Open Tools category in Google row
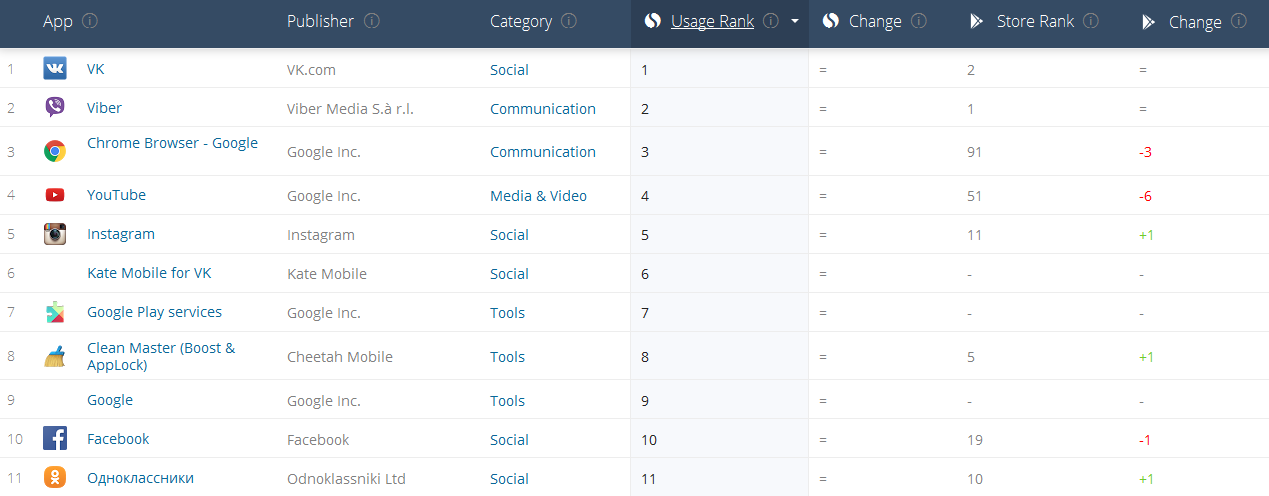 (x=507, y=401)
